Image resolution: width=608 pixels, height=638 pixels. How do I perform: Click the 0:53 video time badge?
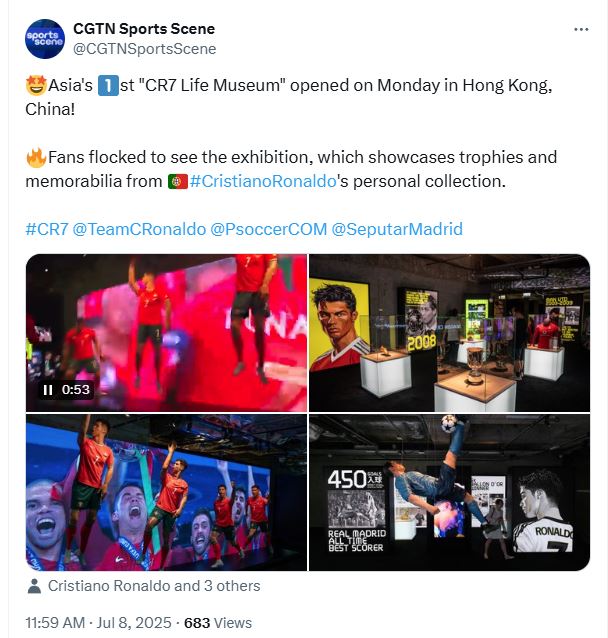coord(75,390)
